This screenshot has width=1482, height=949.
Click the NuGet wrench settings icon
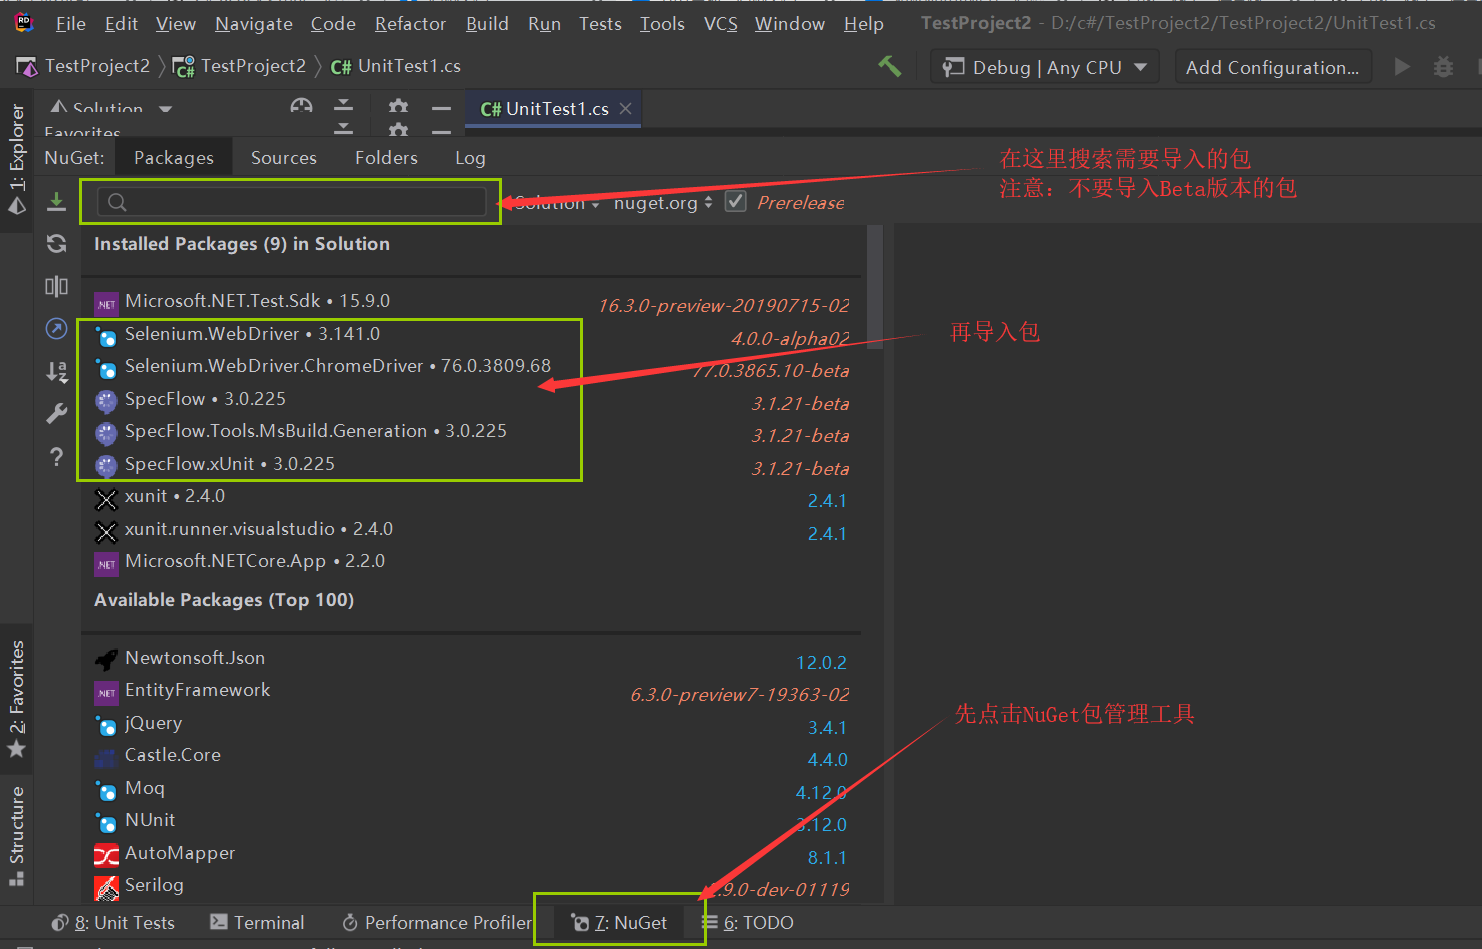(x=56, y=414)
